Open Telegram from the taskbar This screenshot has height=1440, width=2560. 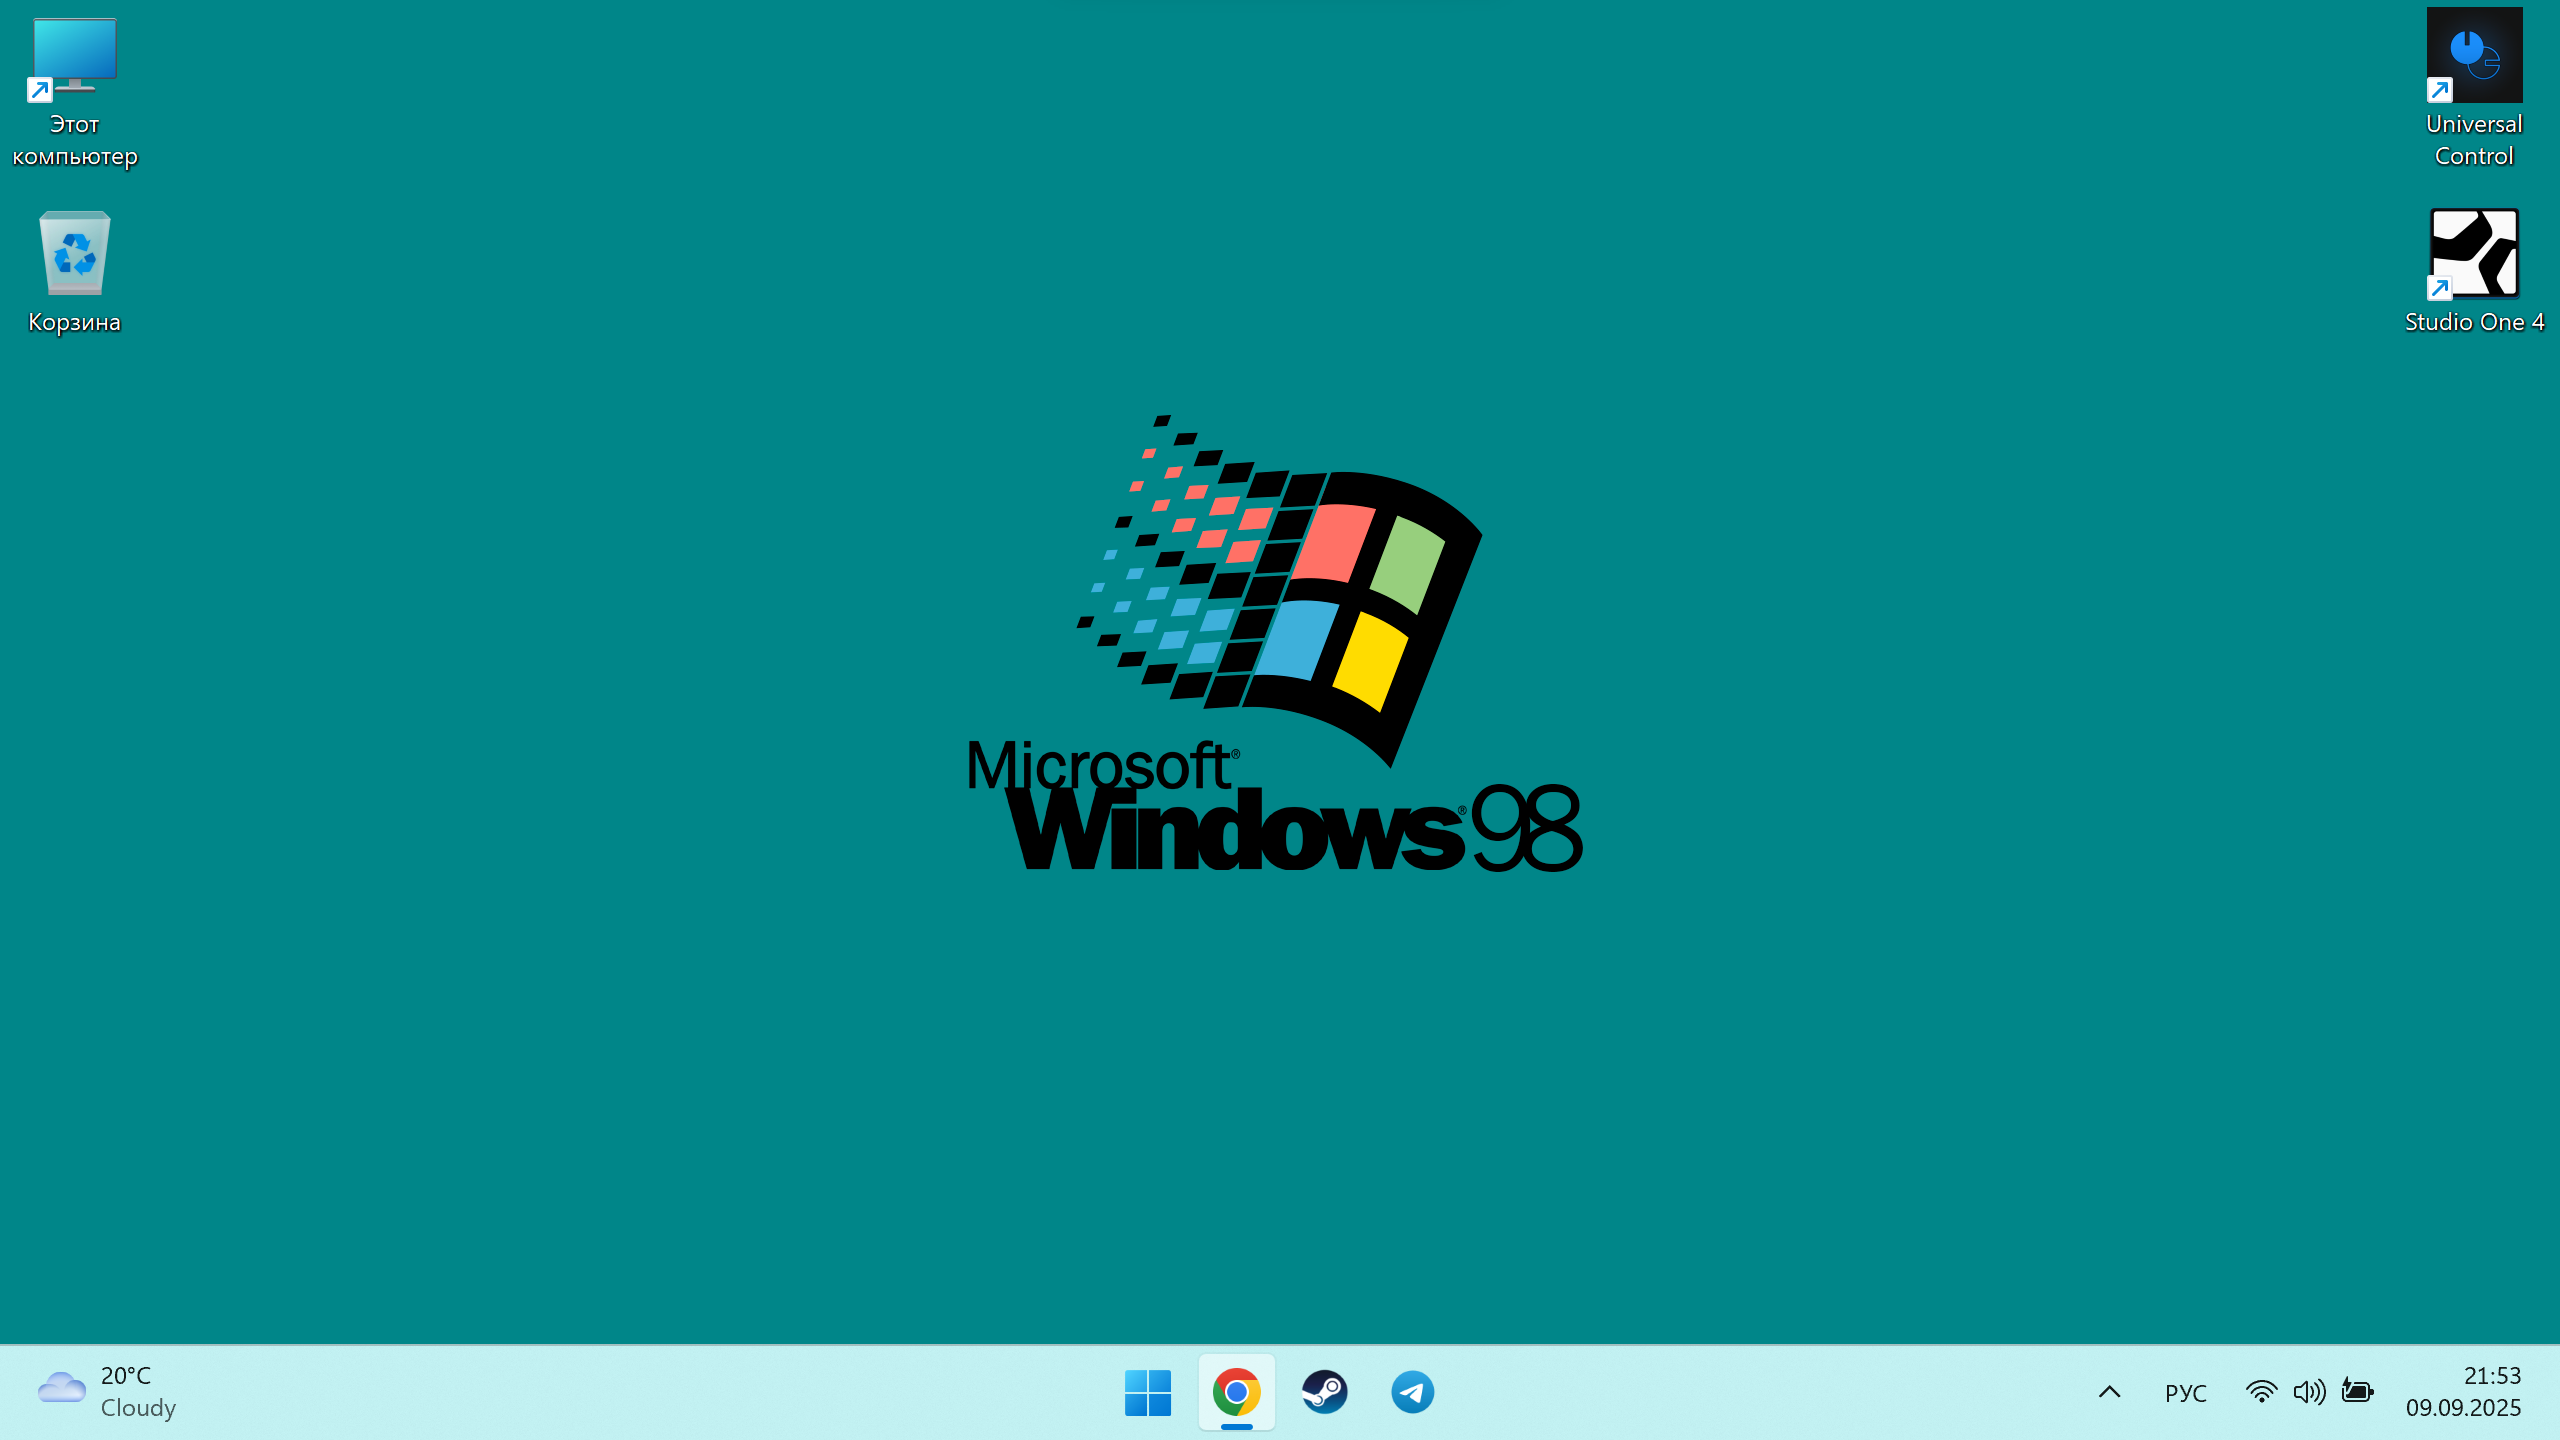tap(1413, 1392)
